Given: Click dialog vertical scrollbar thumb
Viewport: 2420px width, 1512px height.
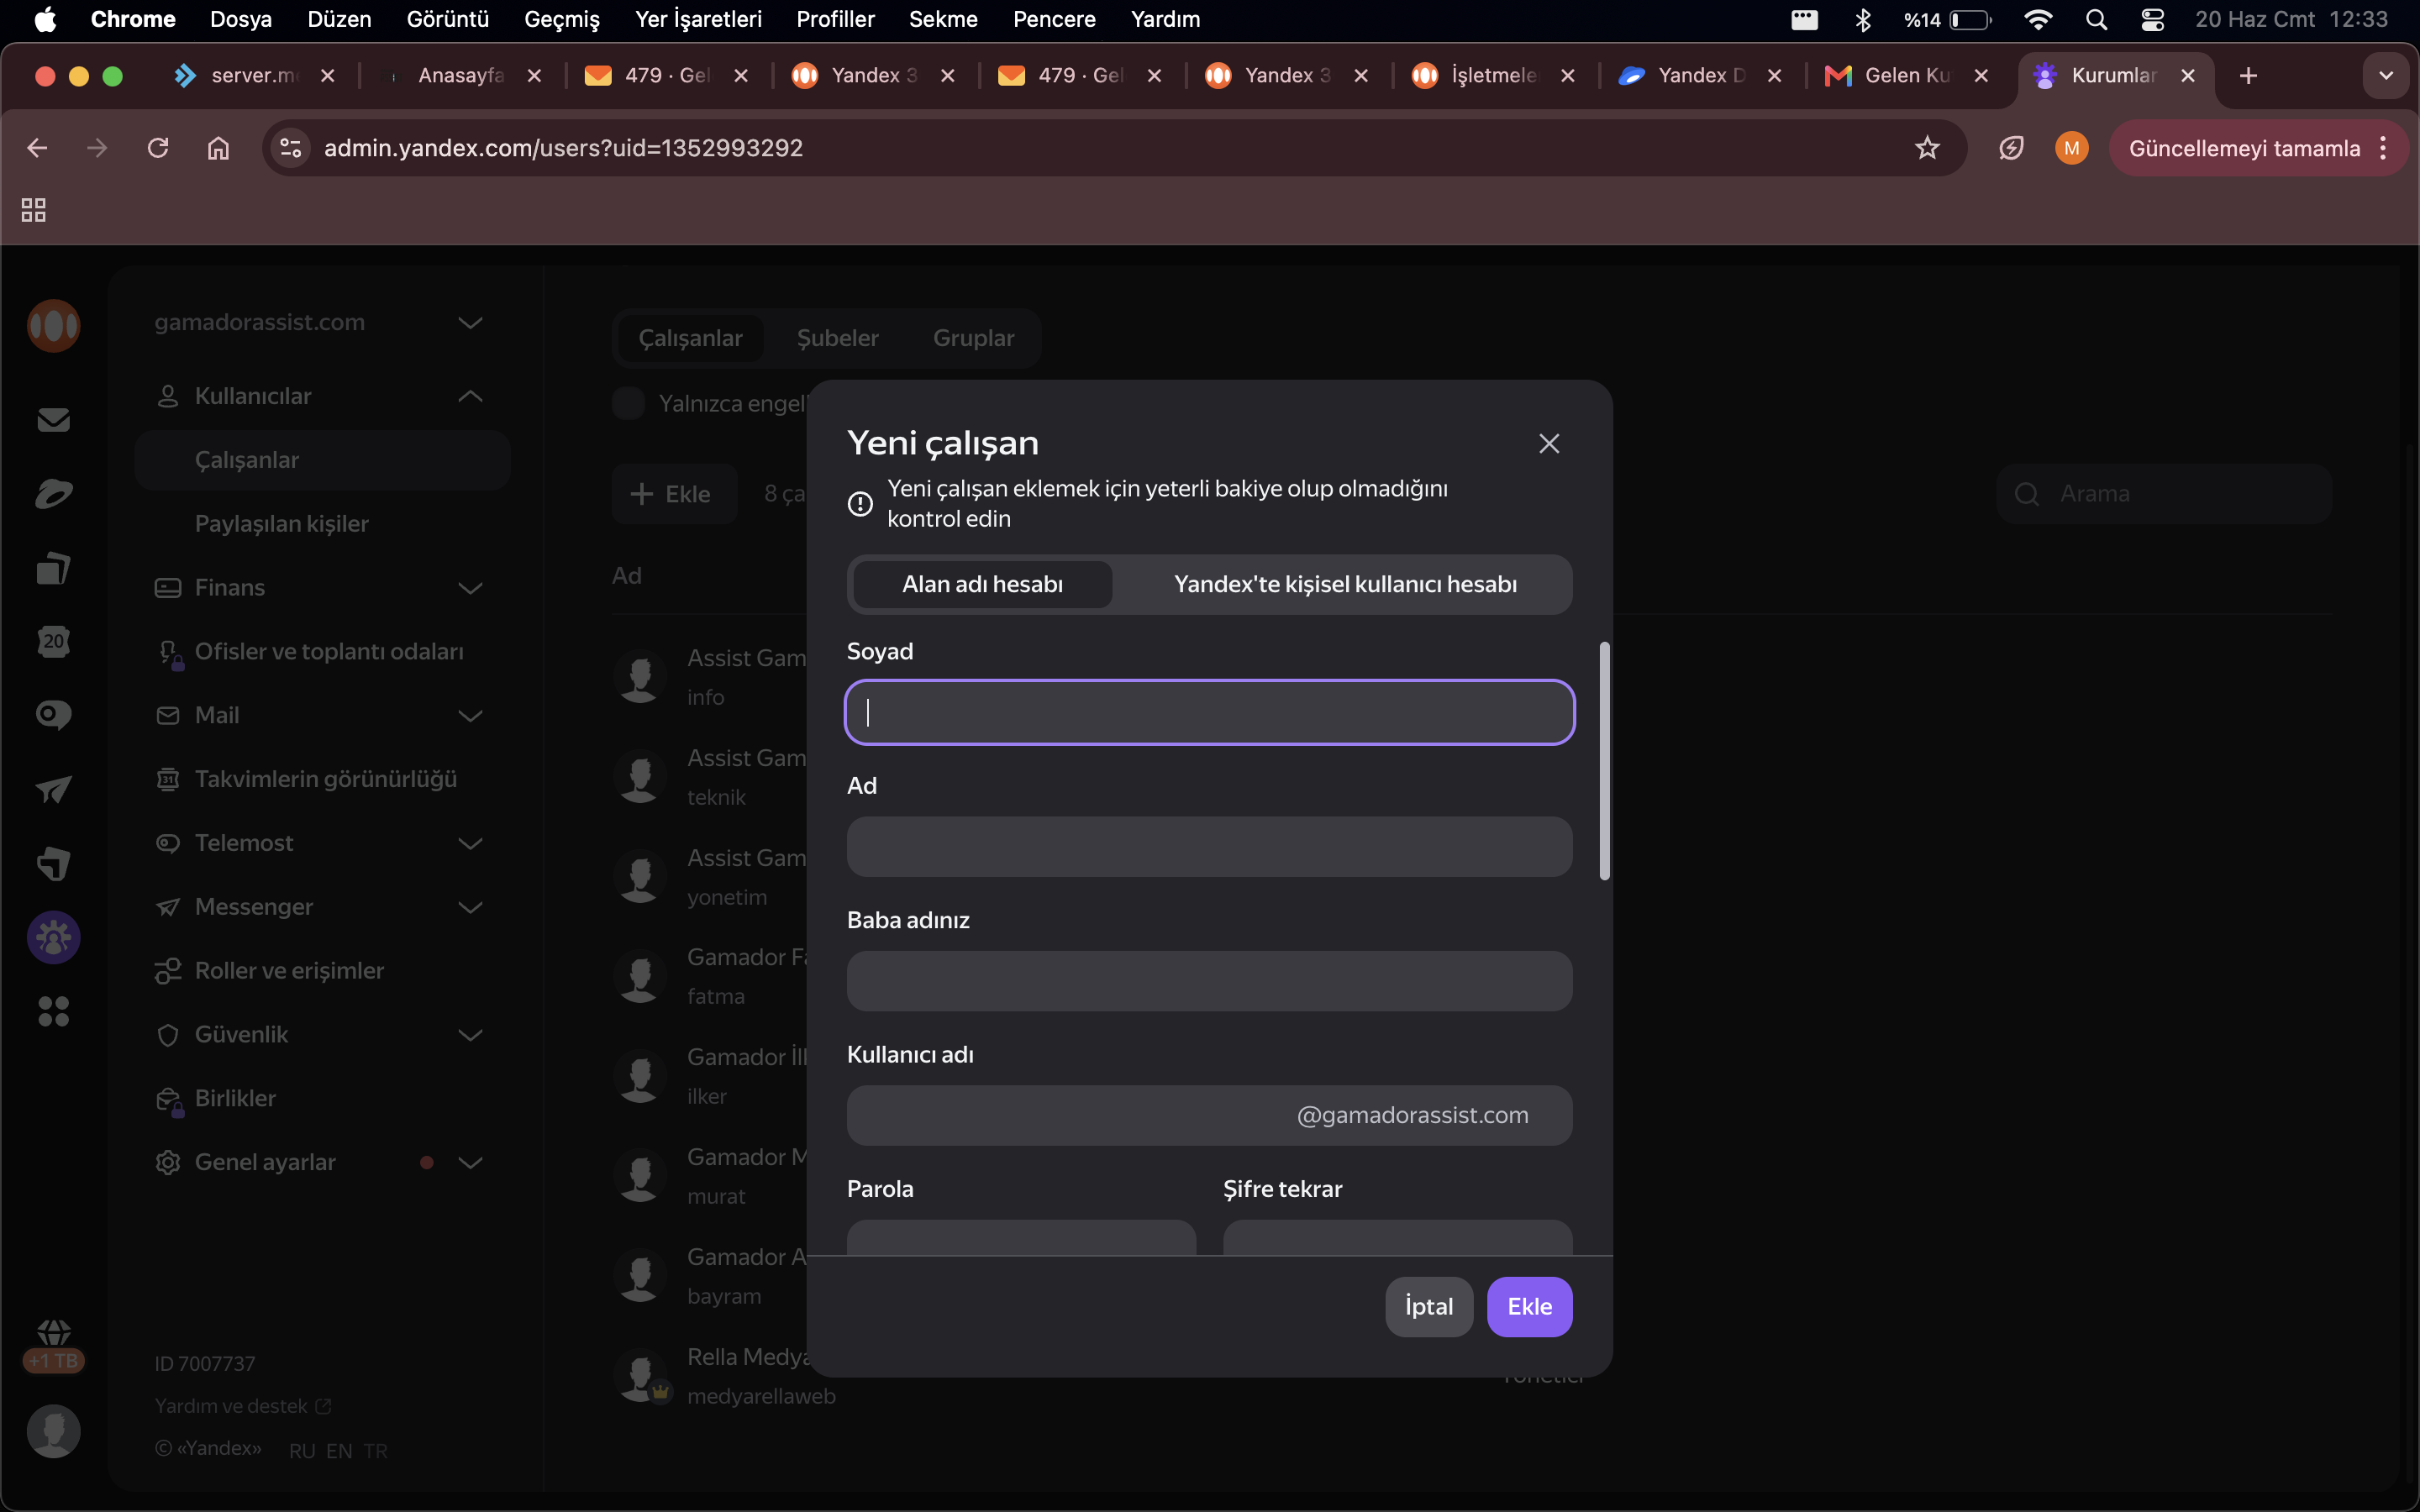Looking at the screenshot, I should point(1604,761).
